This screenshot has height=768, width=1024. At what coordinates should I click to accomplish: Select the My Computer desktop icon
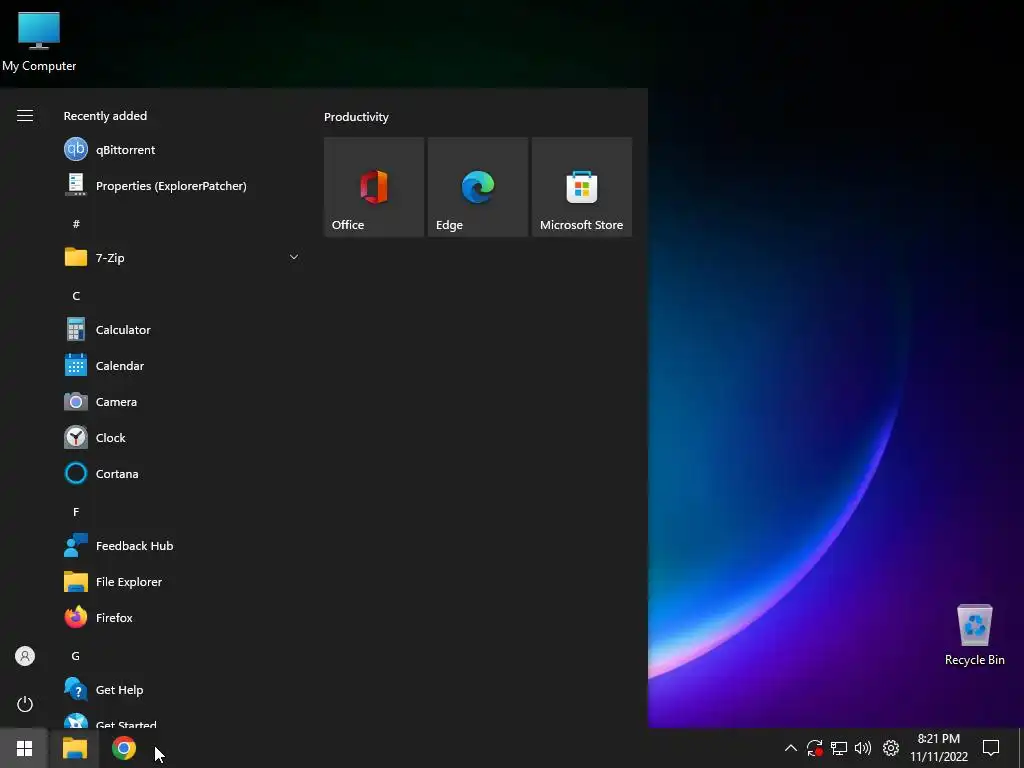39,41
